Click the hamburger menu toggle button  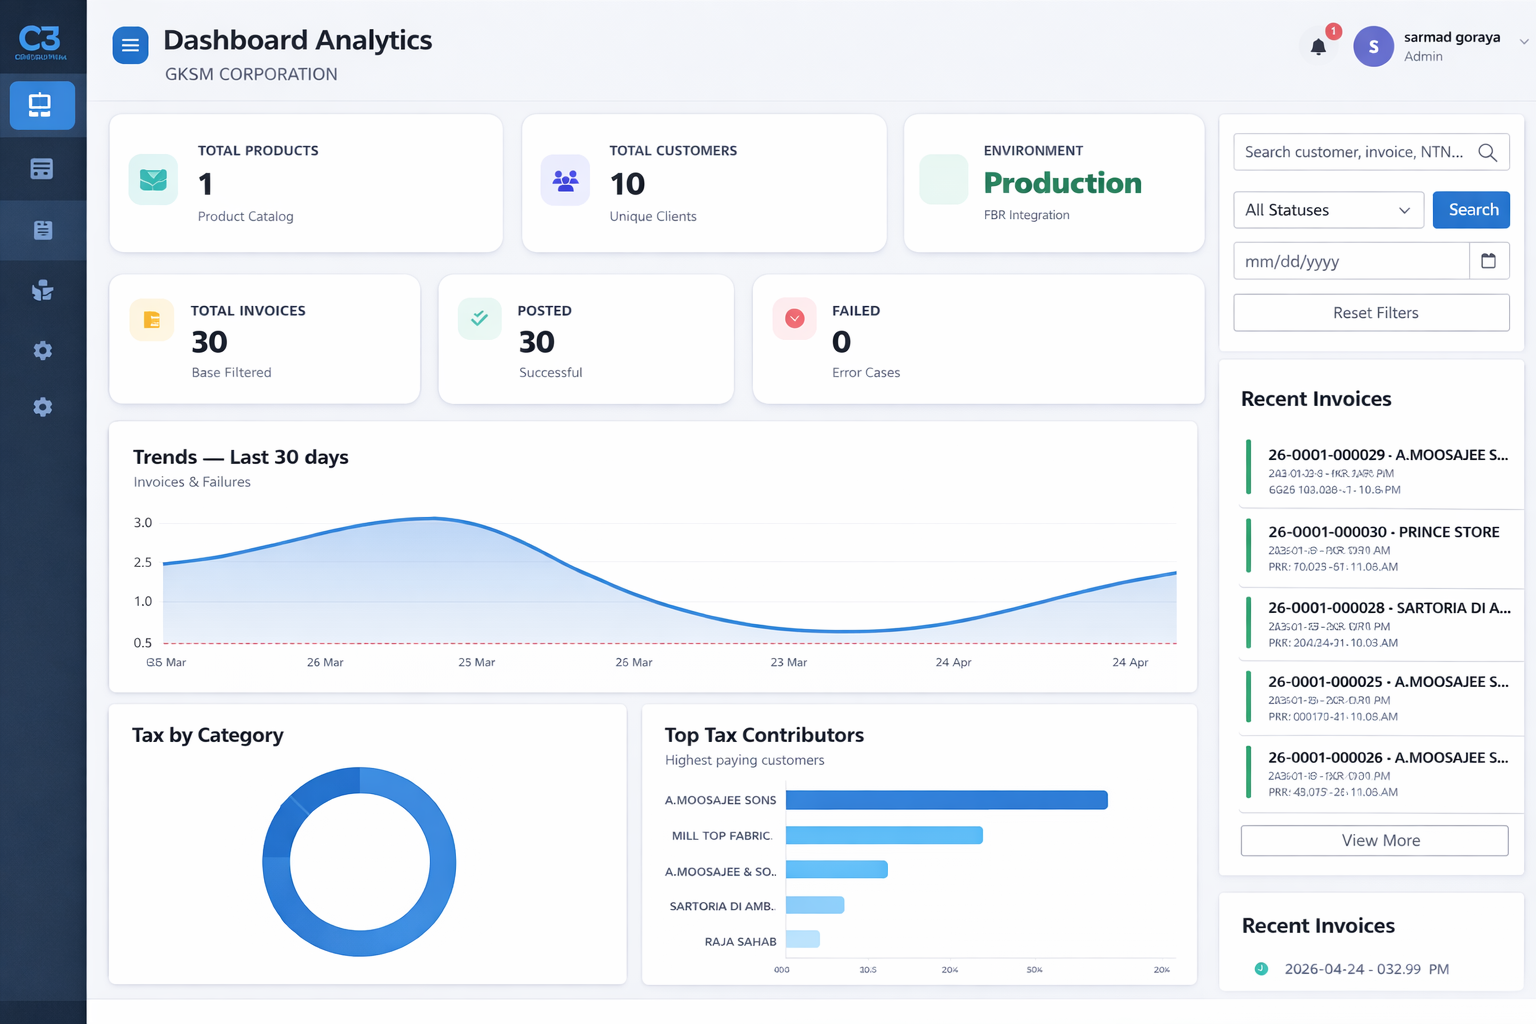130,46
